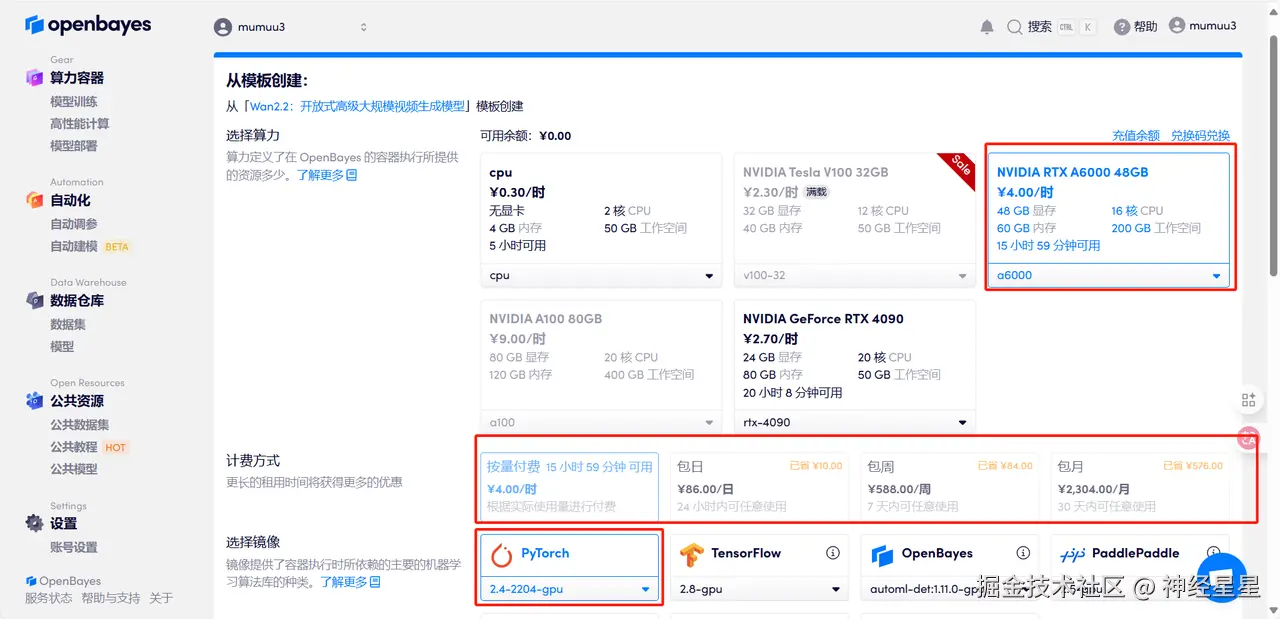Click the 公共资源 sidebar icon
This screenshot has width=1280, height=619.
click(x=35, y=400)
